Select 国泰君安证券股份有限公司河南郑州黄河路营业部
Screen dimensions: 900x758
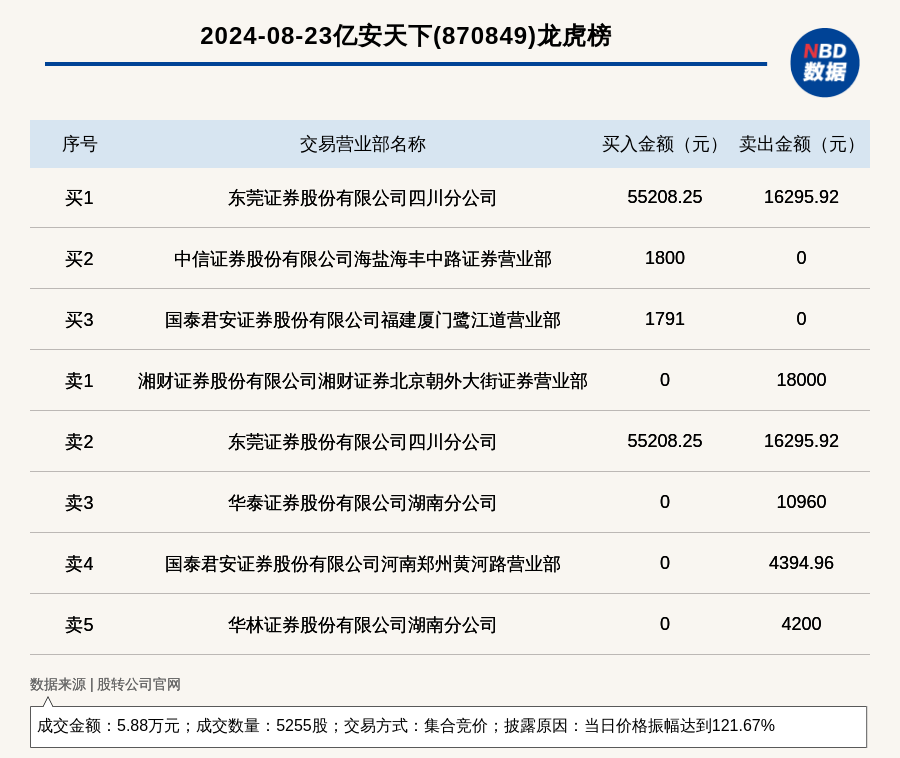tap(363, 563)
